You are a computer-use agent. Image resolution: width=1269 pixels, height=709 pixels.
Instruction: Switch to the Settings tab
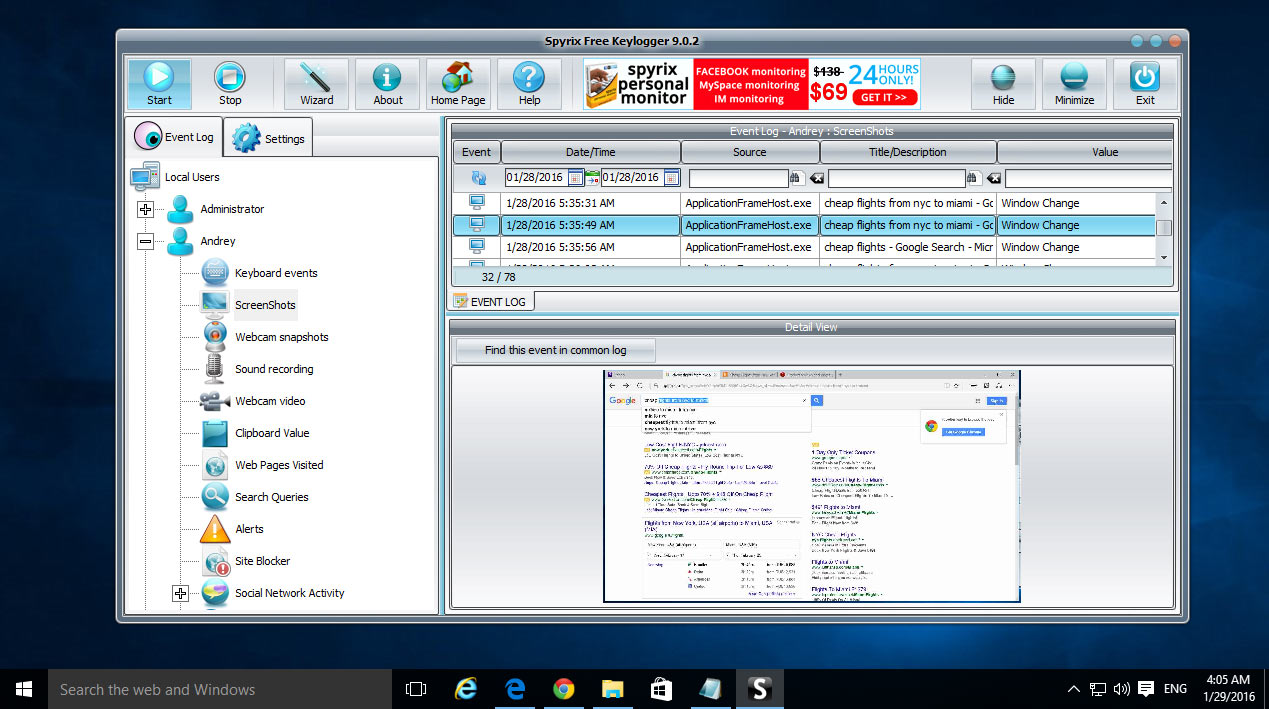[268, 138]
